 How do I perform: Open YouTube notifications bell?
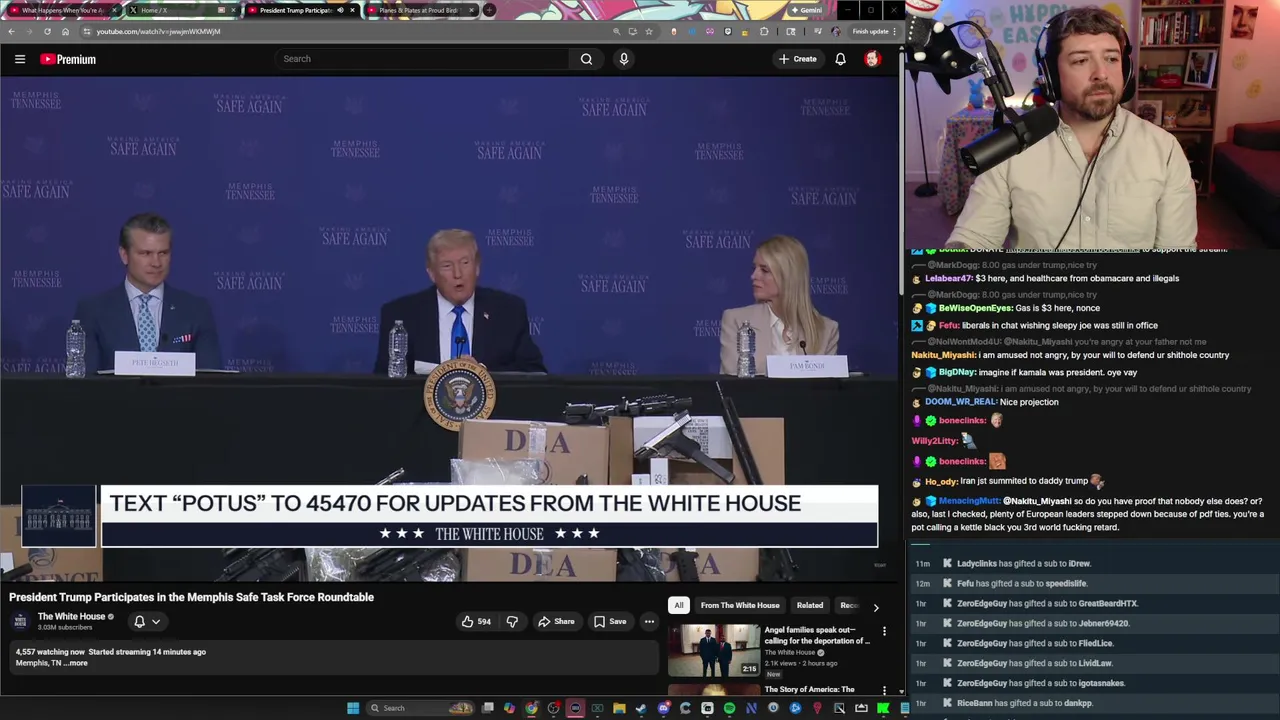(840, 59)
